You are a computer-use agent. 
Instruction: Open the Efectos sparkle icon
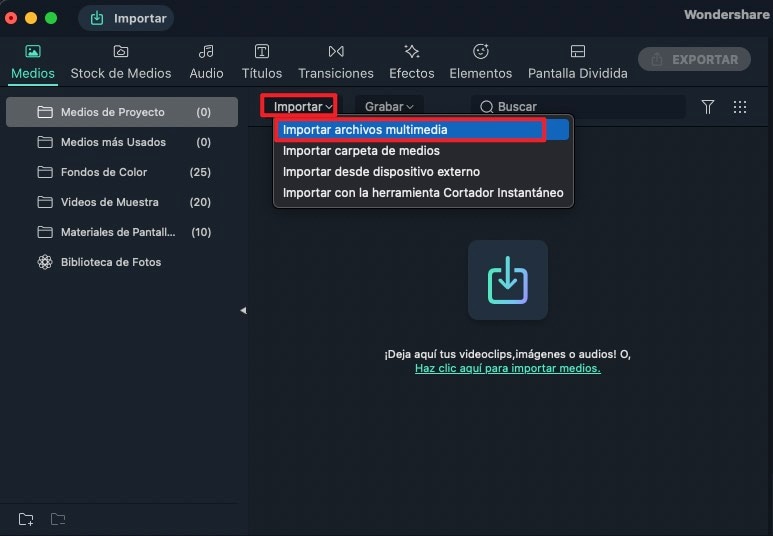pyautogui.click(x=412, y=51)
